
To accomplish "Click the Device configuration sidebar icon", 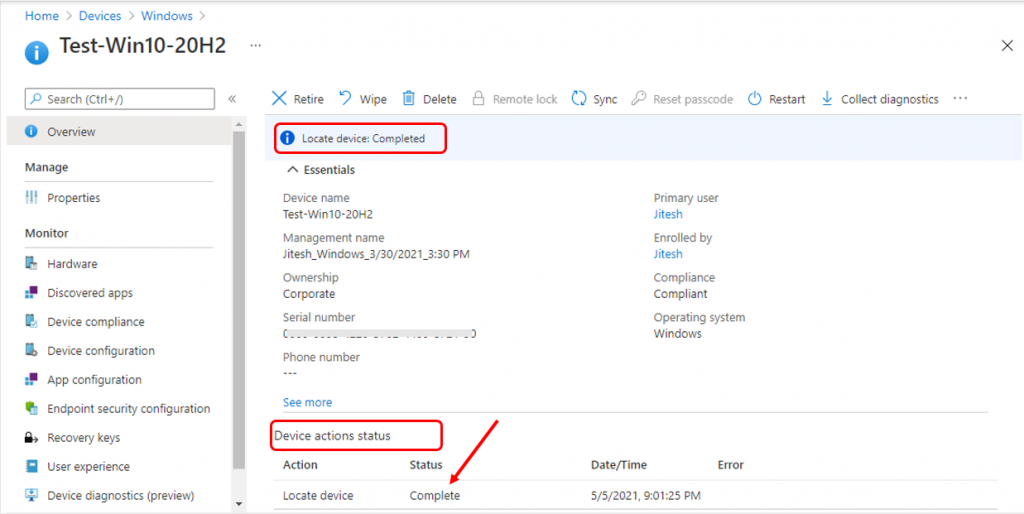I will [x=31, y=350].
